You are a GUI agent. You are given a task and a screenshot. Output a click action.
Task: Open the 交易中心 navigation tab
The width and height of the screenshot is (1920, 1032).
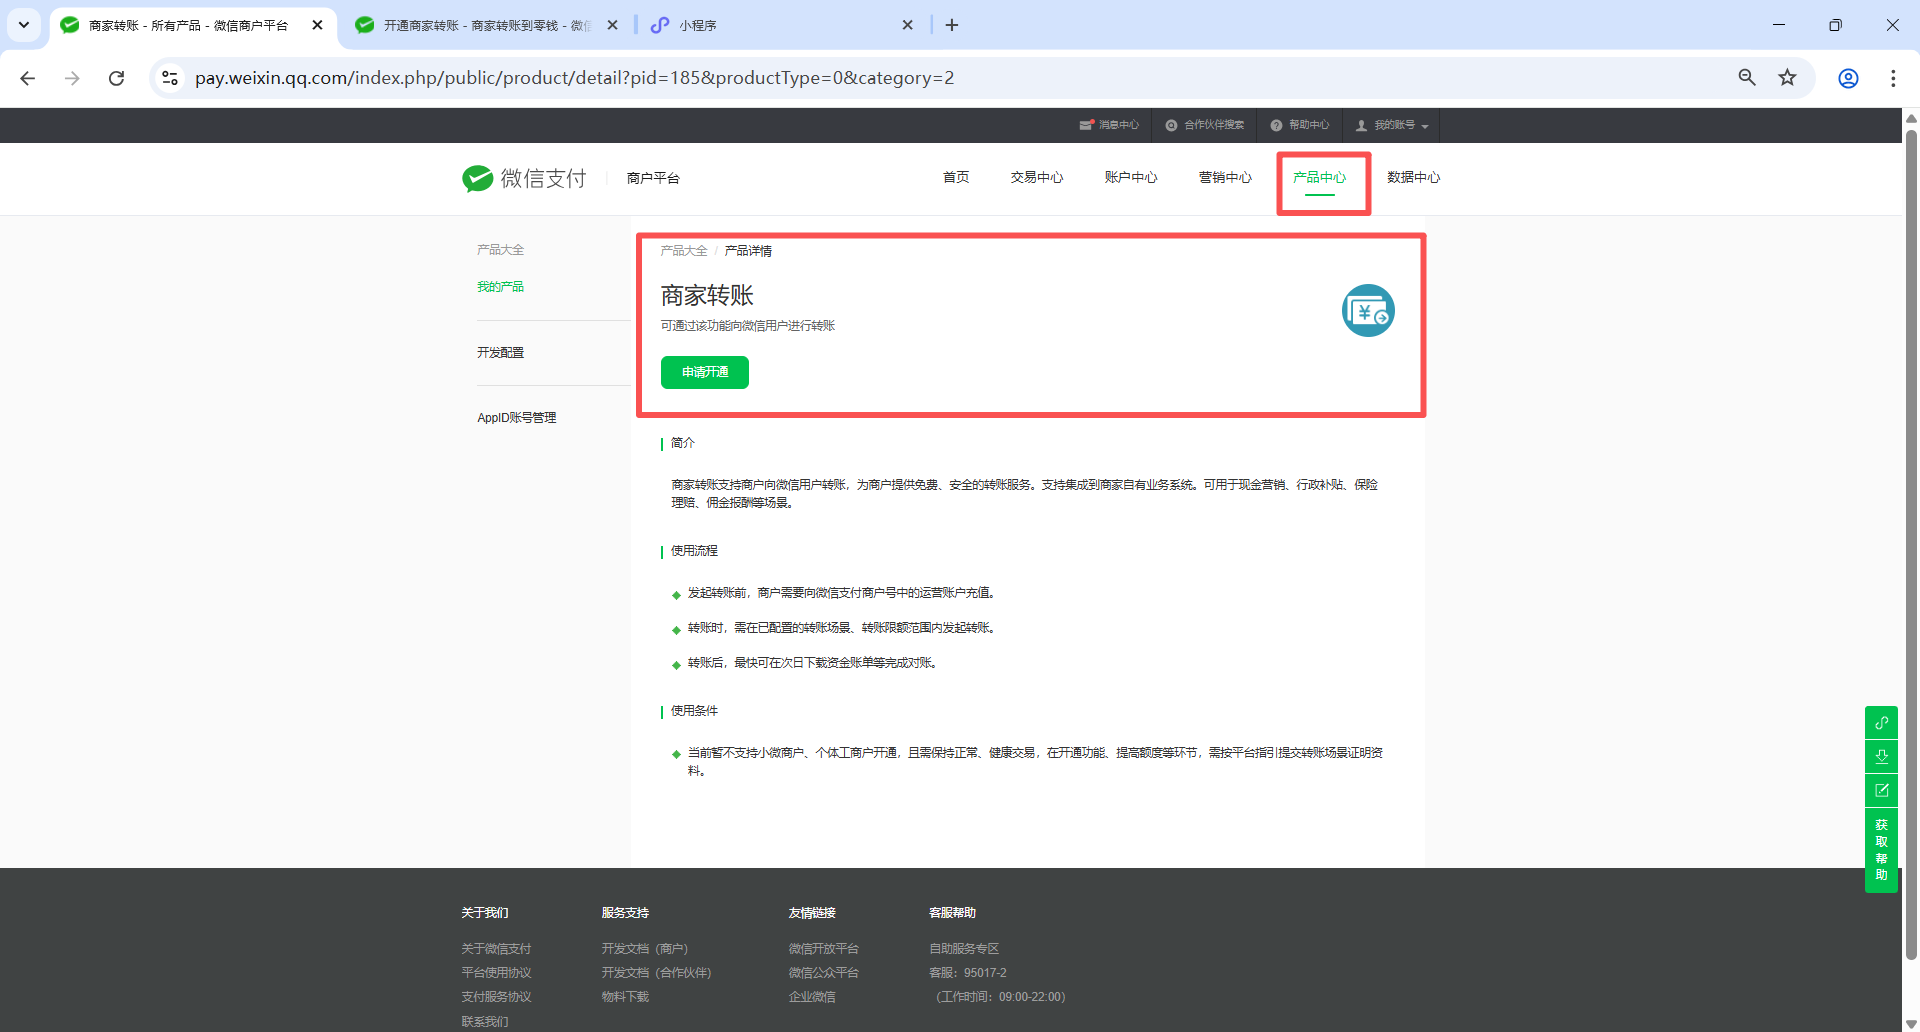point(1036,177)
